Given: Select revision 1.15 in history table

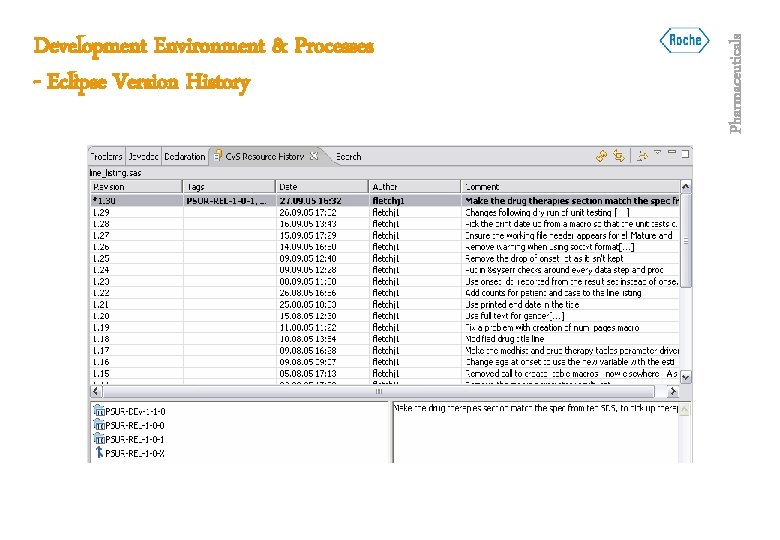Looking at the screenshot, I should 385,373.
